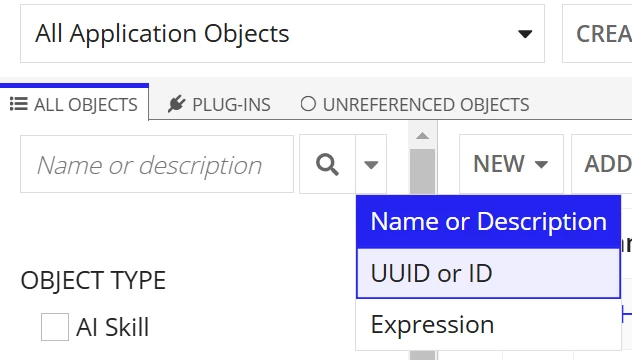The image size is (632, 360).
Task: Choose UUID or ID search option
Action: [489, 273]
